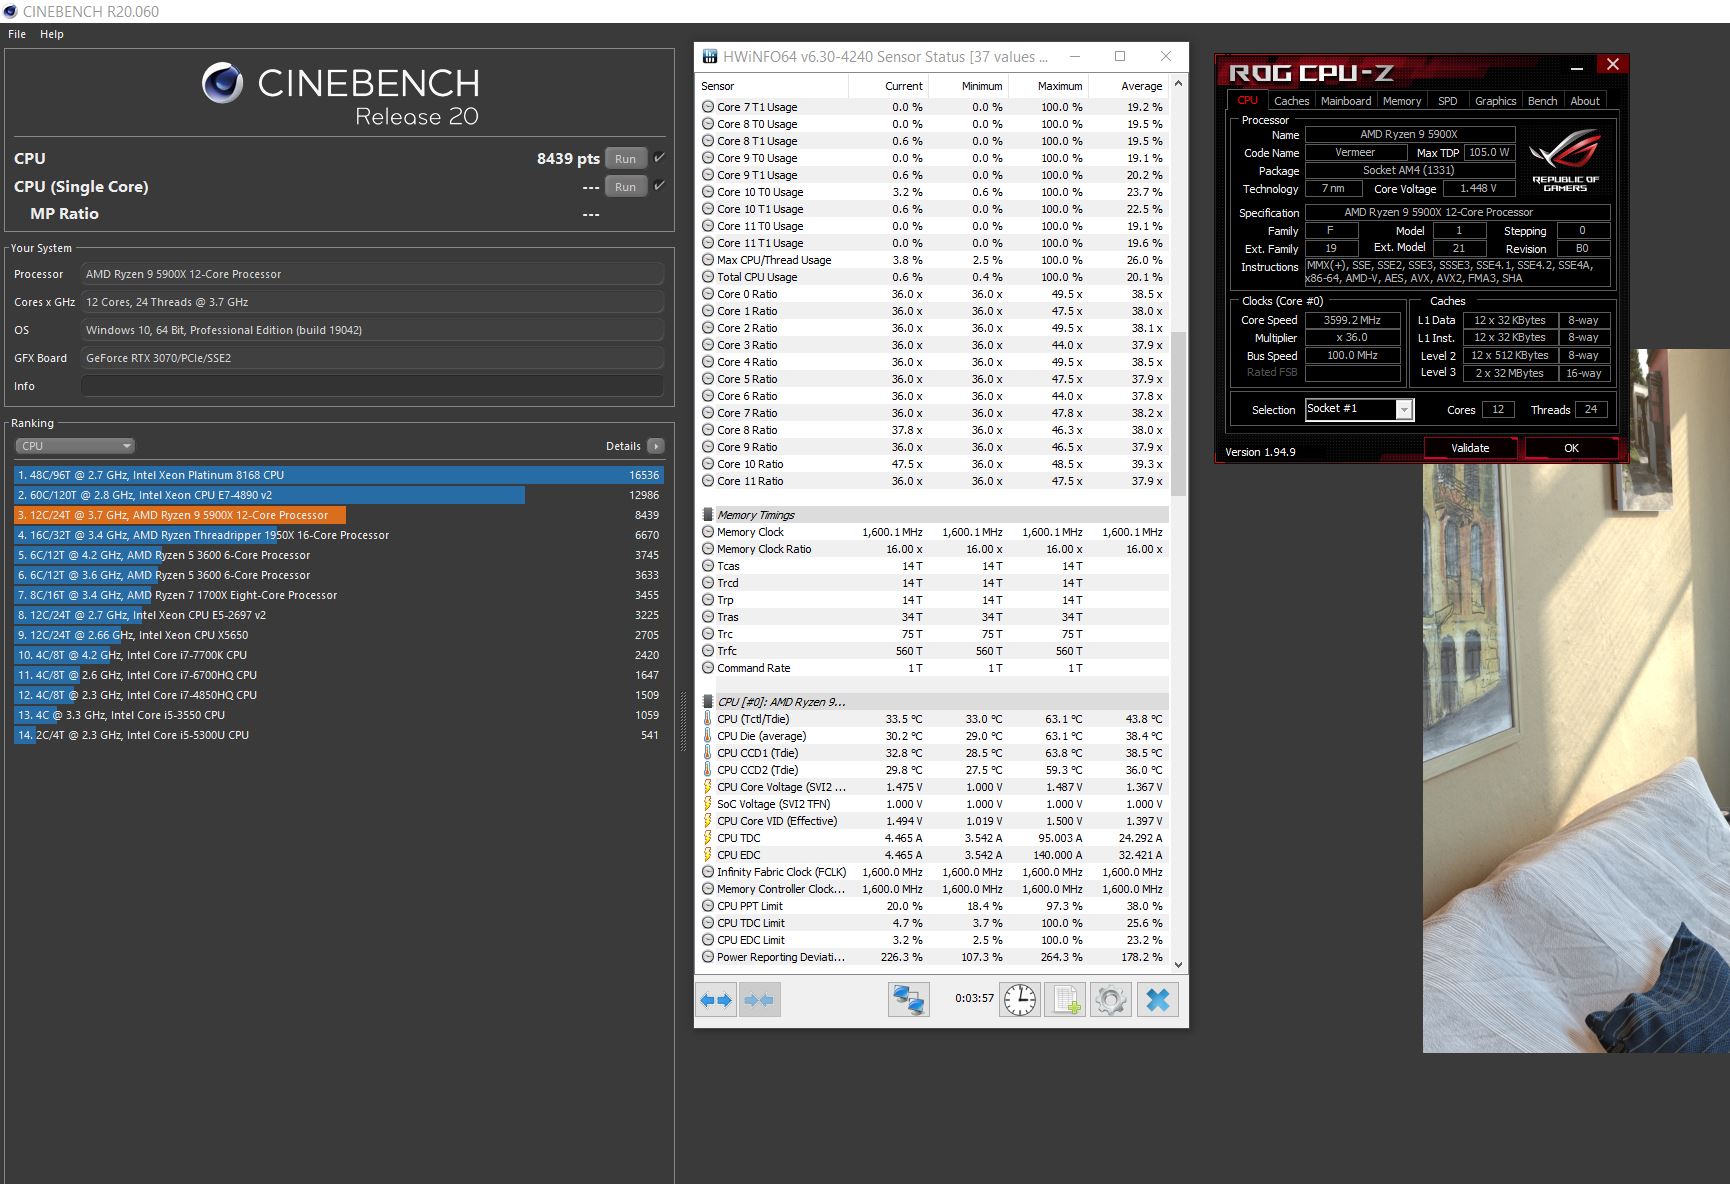The image size is (1730, 1184).
Task: Click CPU TDC lightning icon
Action: point(708,838)
